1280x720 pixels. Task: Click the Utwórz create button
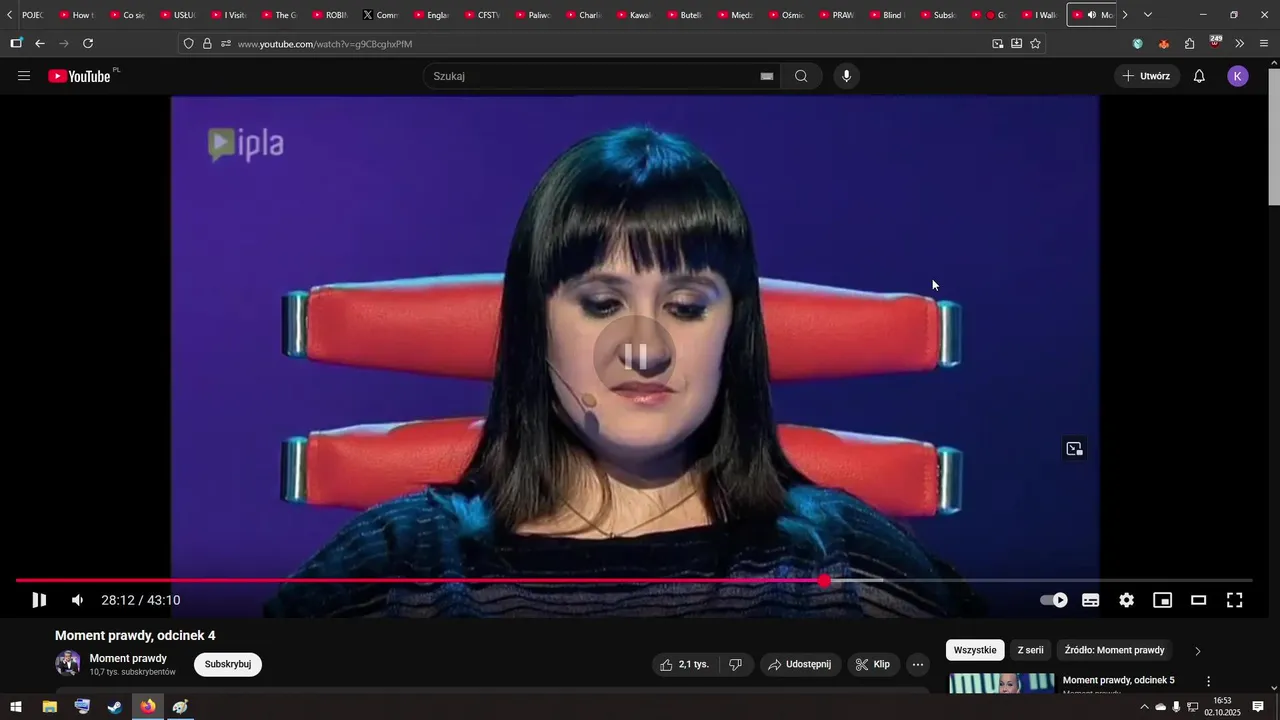[x=1147, y=76]
